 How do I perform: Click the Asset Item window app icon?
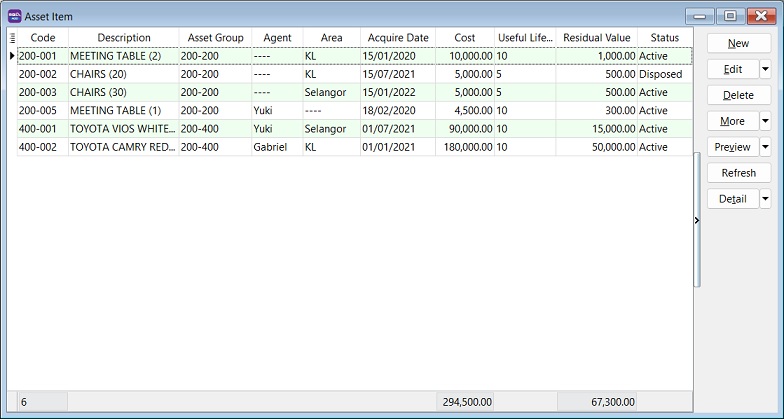(13, 16)
